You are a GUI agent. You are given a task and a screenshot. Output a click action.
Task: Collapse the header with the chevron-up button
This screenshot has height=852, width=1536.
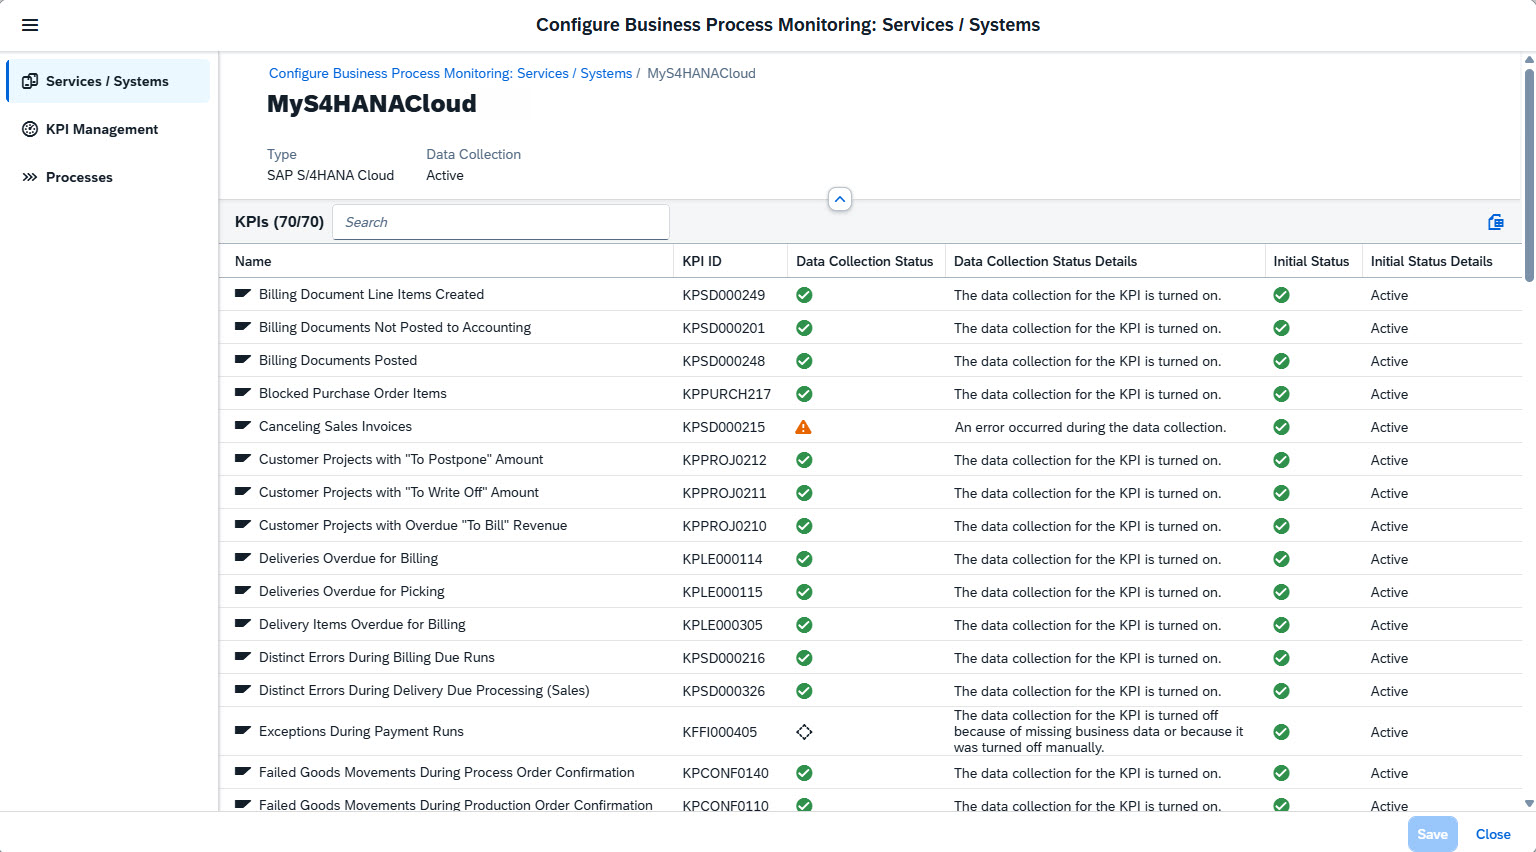tap(840, 200)
